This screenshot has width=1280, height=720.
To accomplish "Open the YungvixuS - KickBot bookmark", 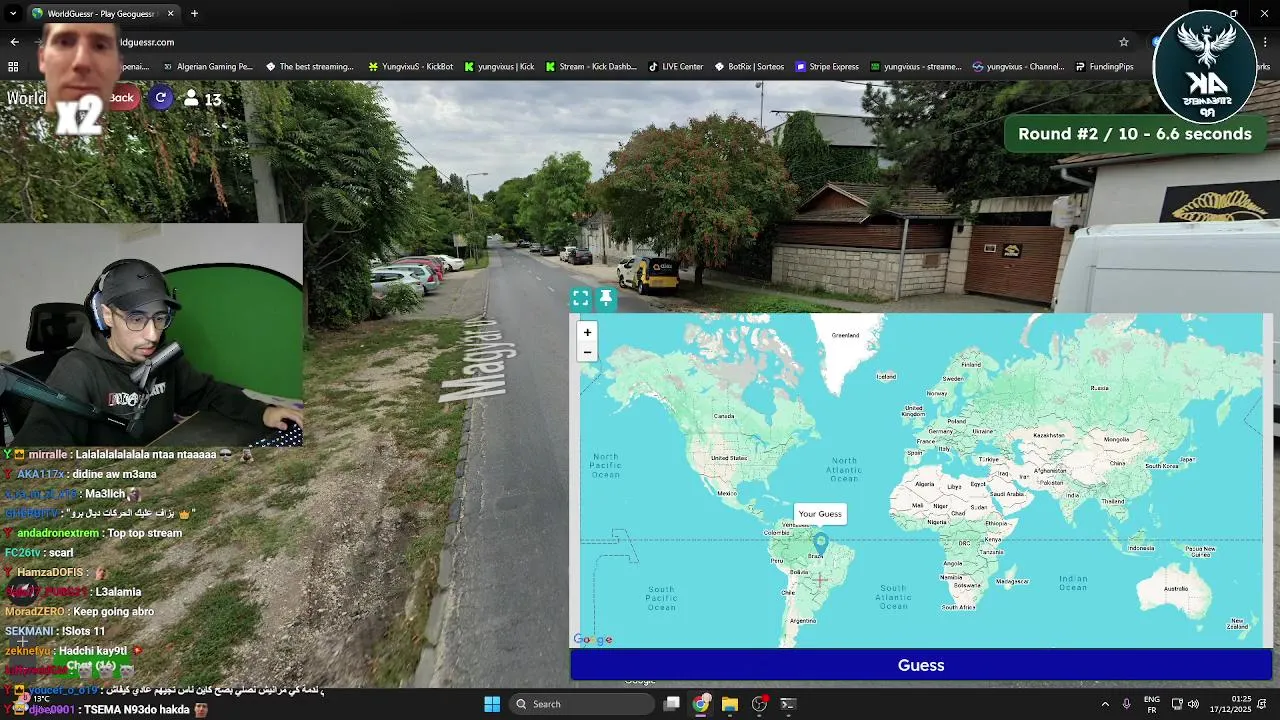I will coord(411,67).
